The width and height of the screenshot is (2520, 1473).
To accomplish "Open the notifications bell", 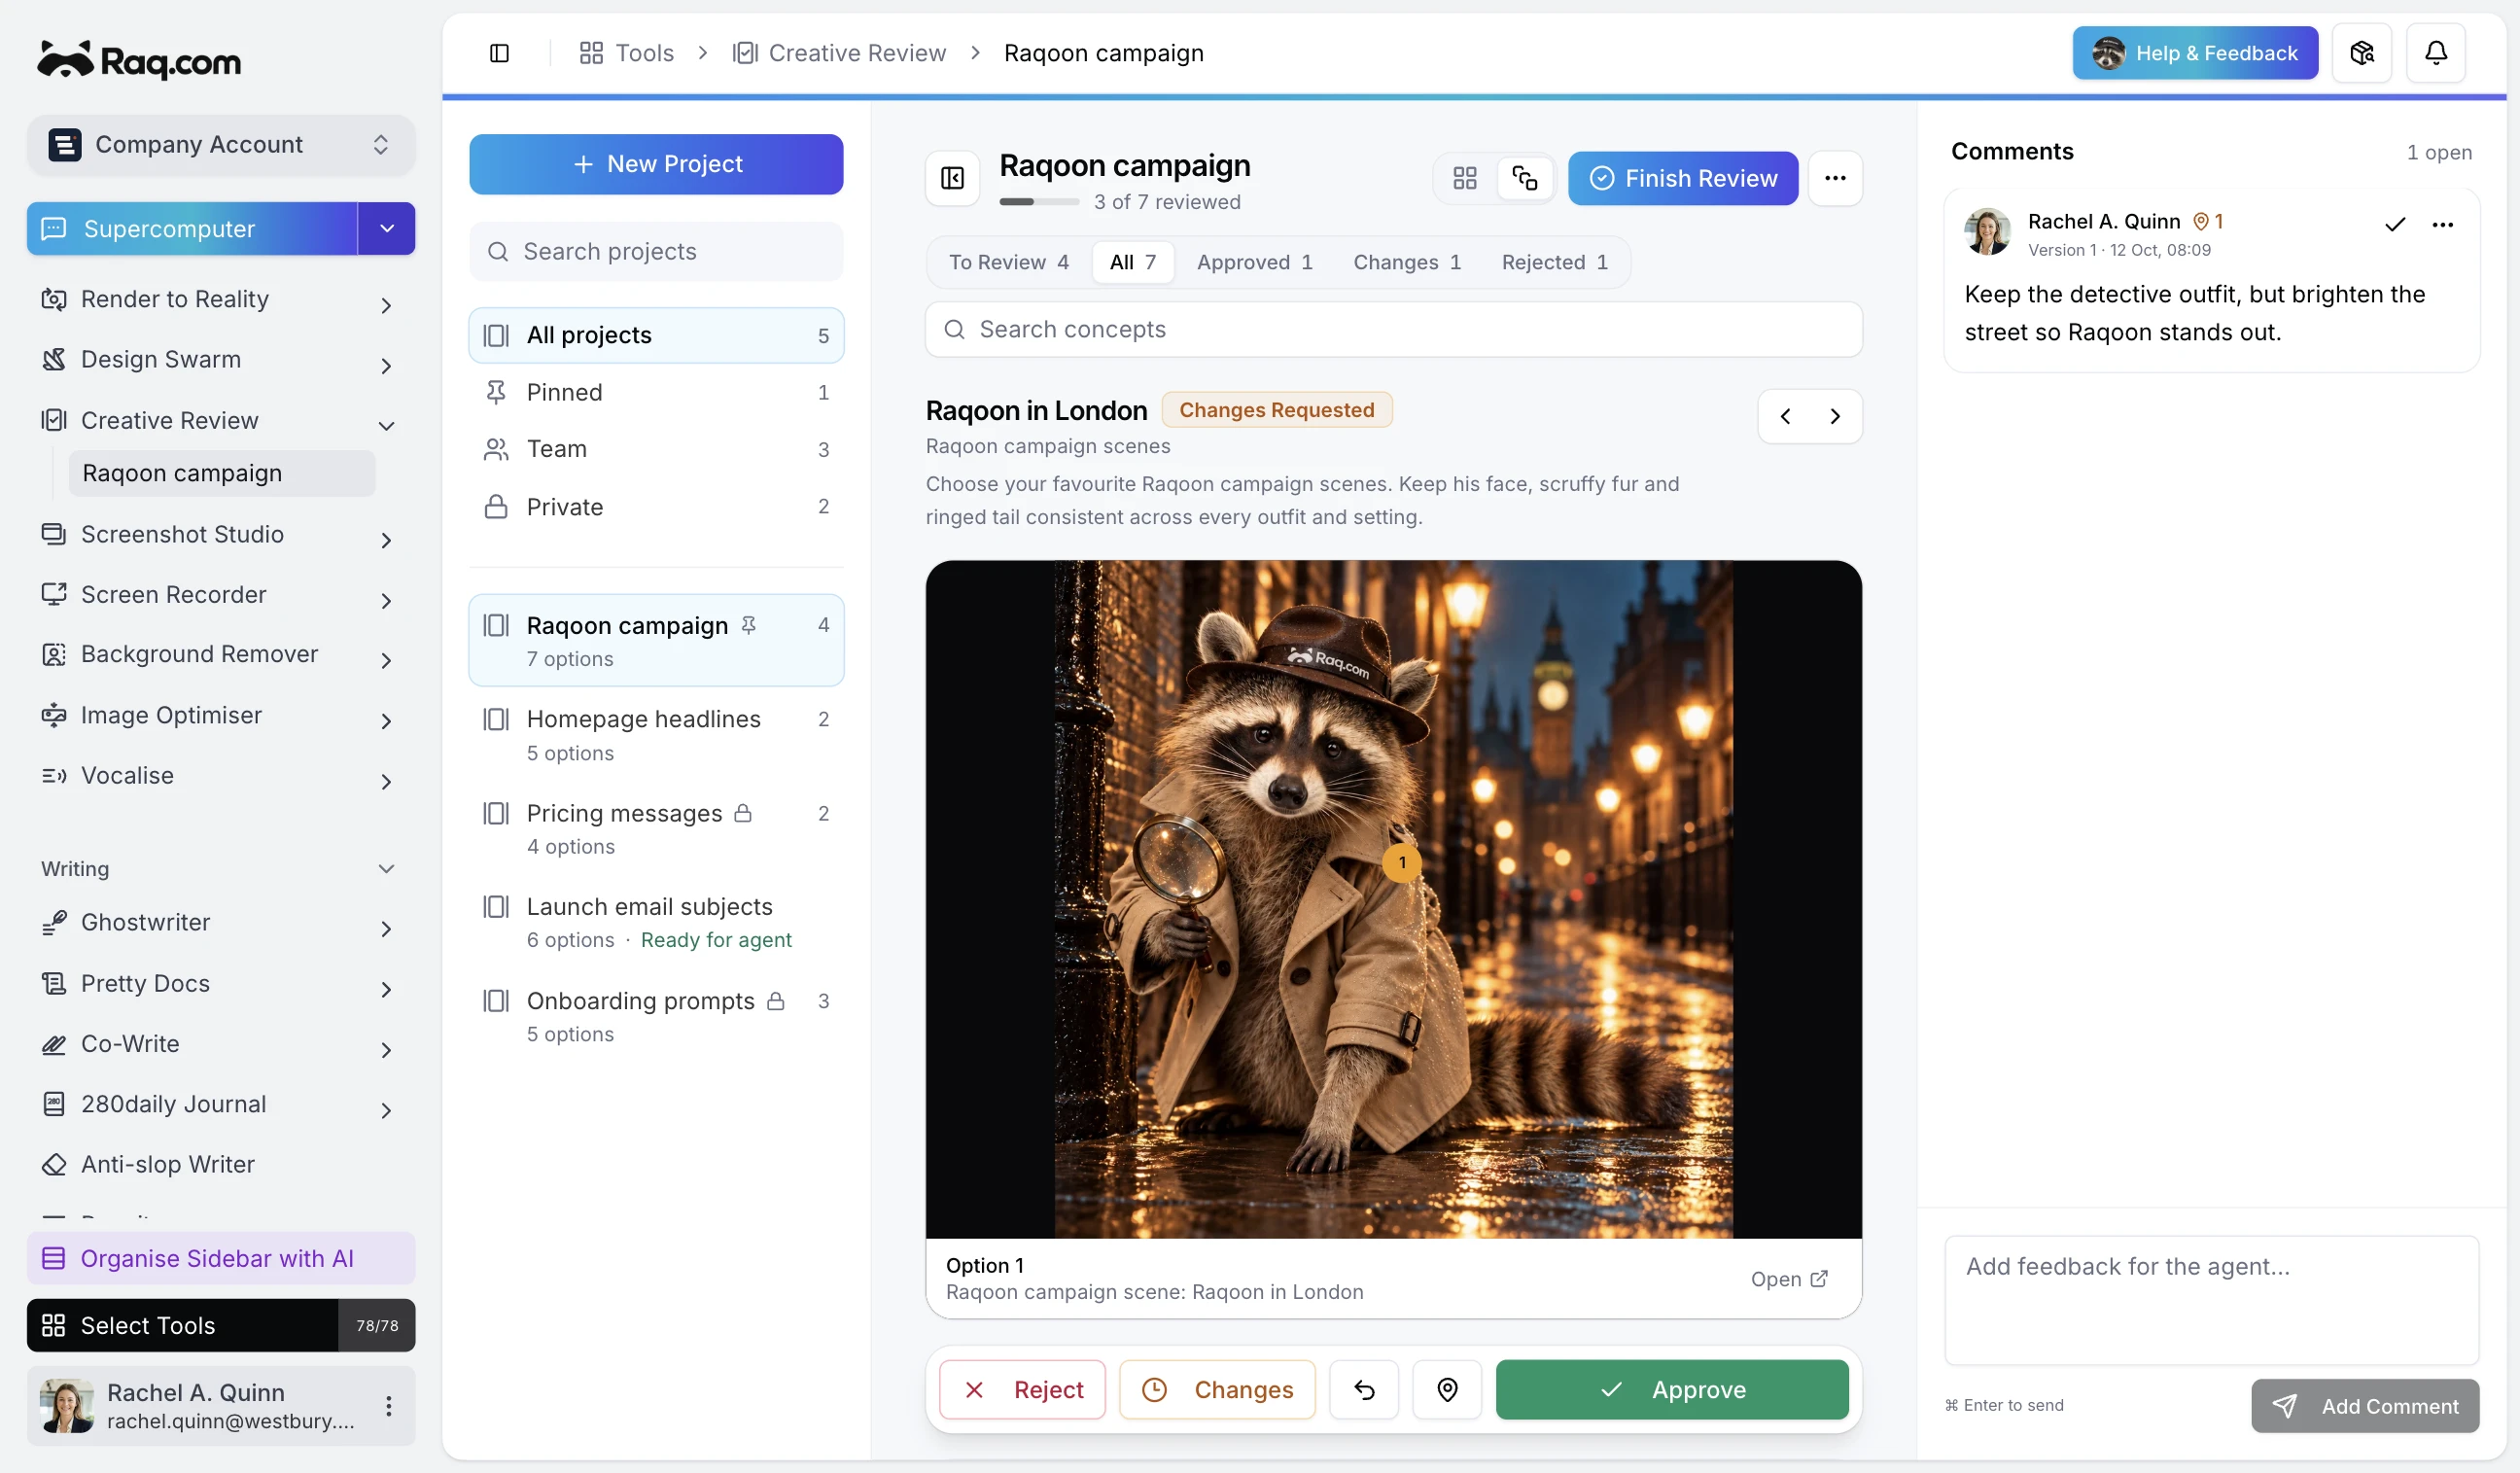I will tap(2436, 53).
